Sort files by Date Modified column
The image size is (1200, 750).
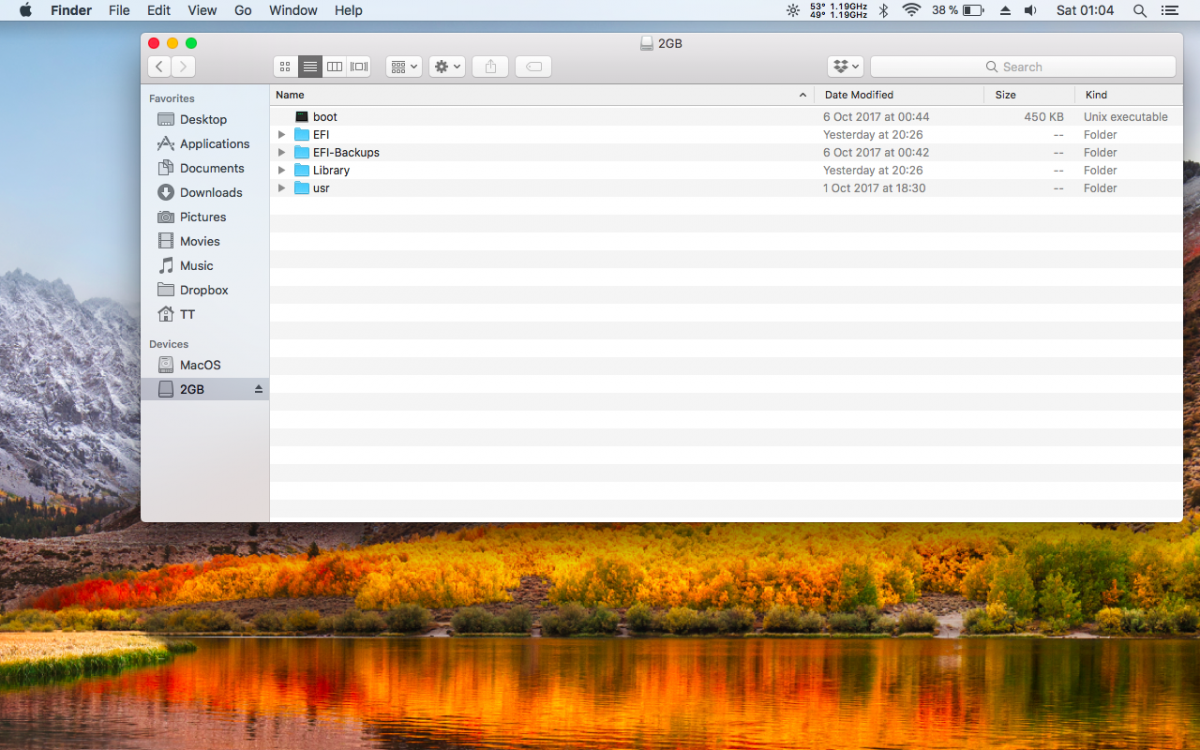click(x=858, y=95)
